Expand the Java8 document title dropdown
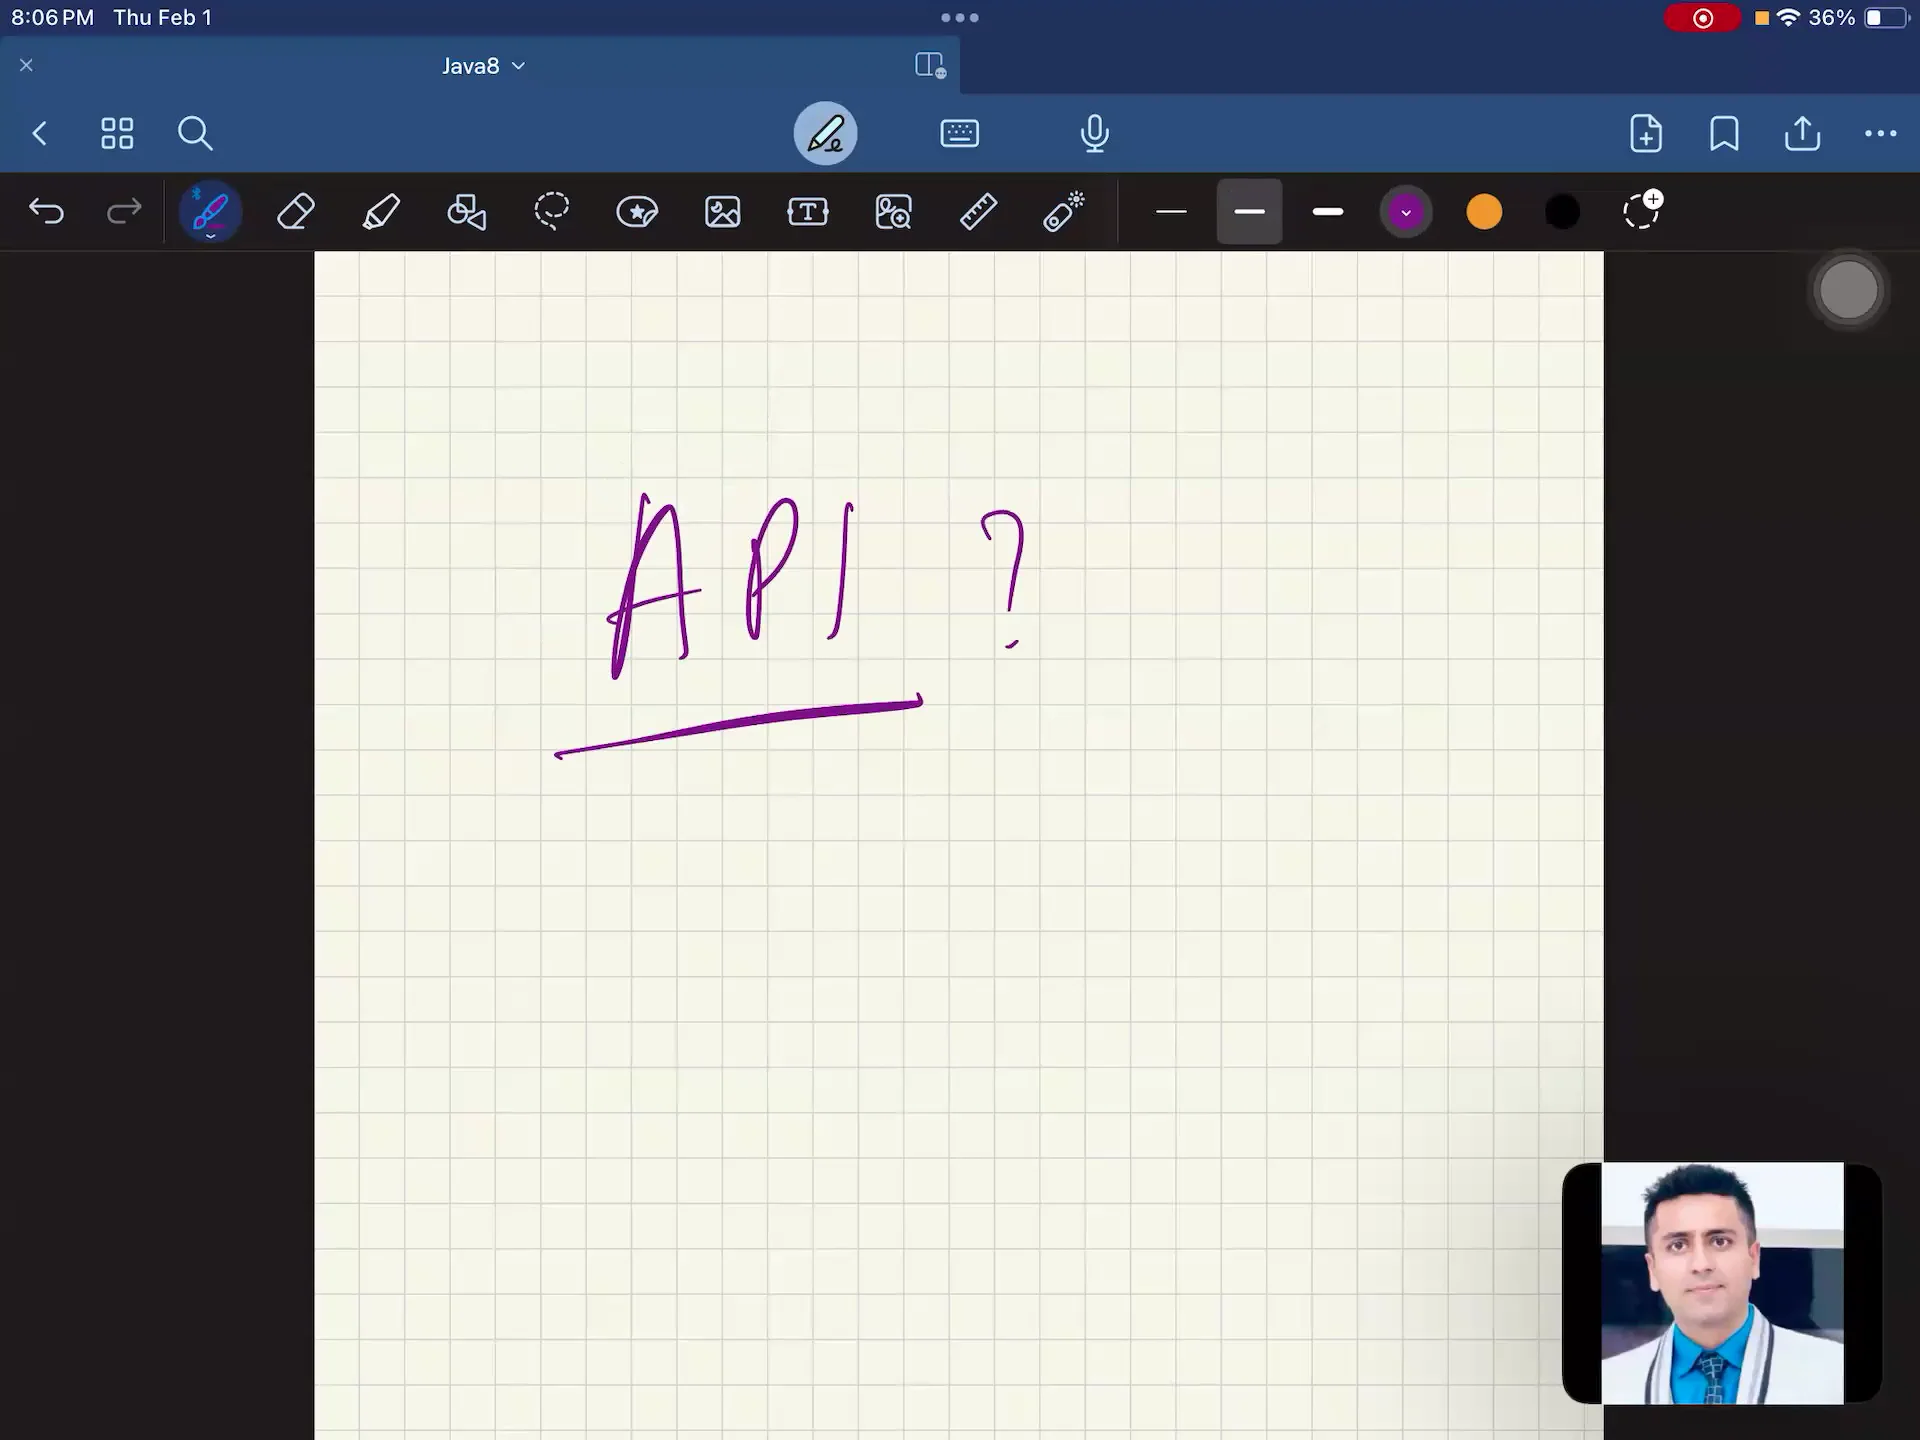The height and width of the screenshot is (1440, 1920). 484,66
